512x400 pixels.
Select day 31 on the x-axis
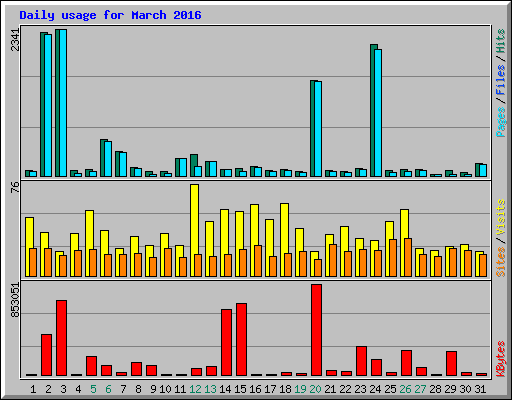pyautogui.click(x=480, y=389)
